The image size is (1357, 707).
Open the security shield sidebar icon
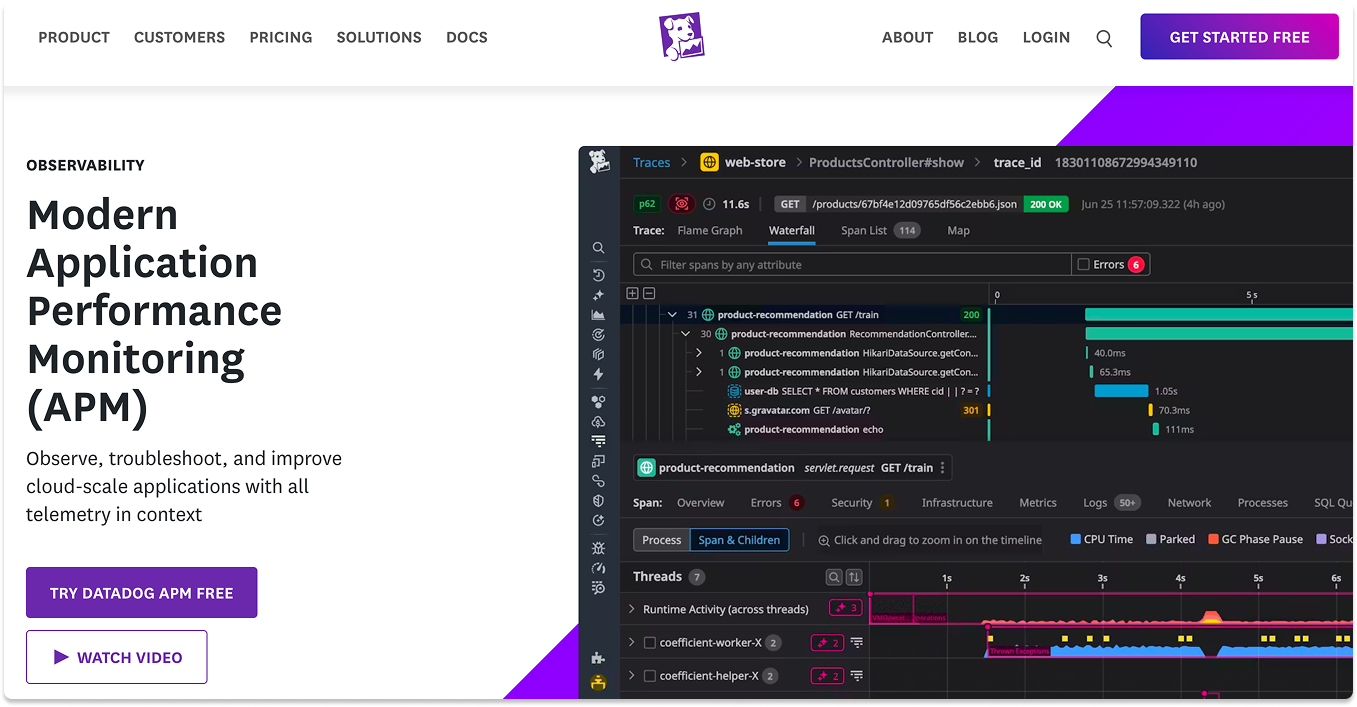coord(598,500)
